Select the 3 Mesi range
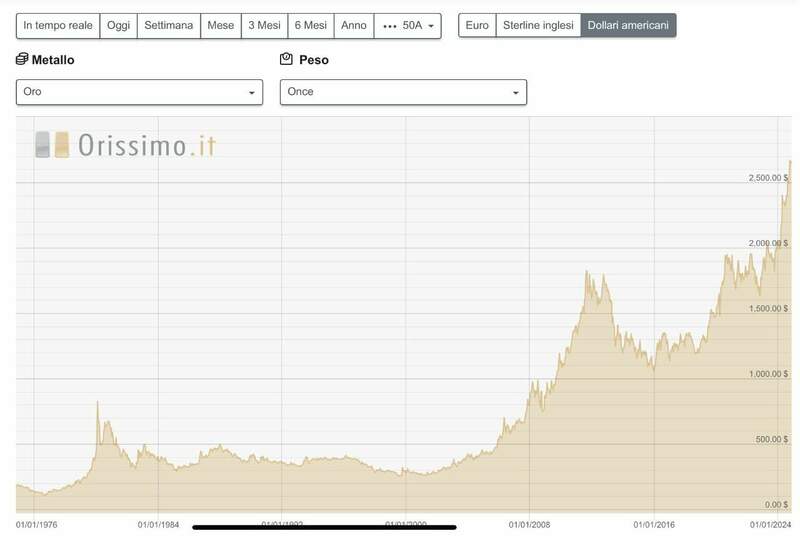Screen dimensions: 800x536 point(264,25)
